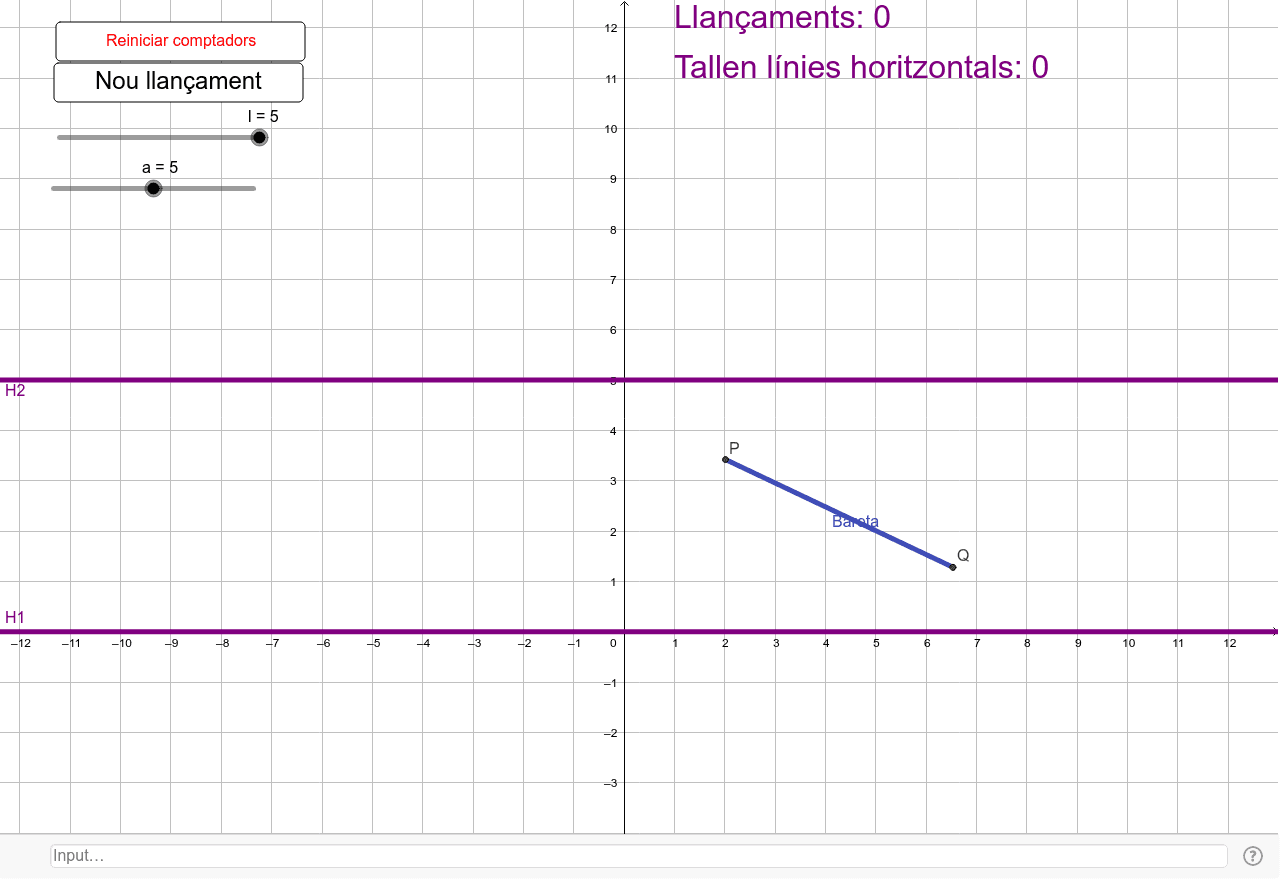Open the help question mark icon
Image resolution: width=1280 pixels, height=879 pixels.
(x=1253, y=856)
